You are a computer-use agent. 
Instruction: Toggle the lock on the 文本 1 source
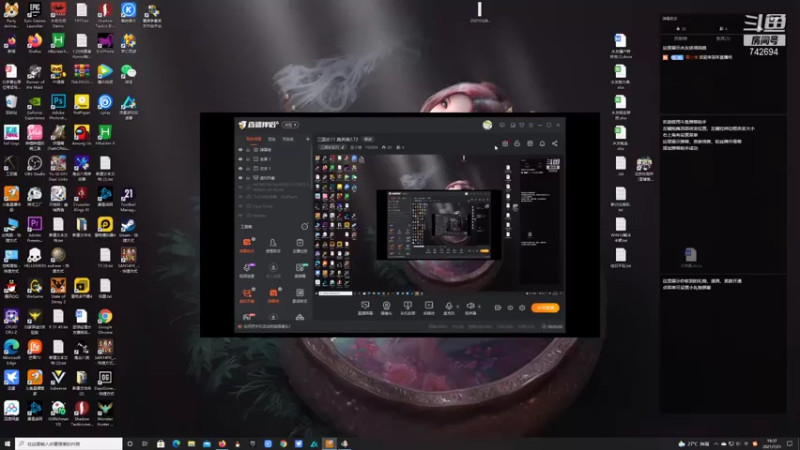(x=248, y=168)
